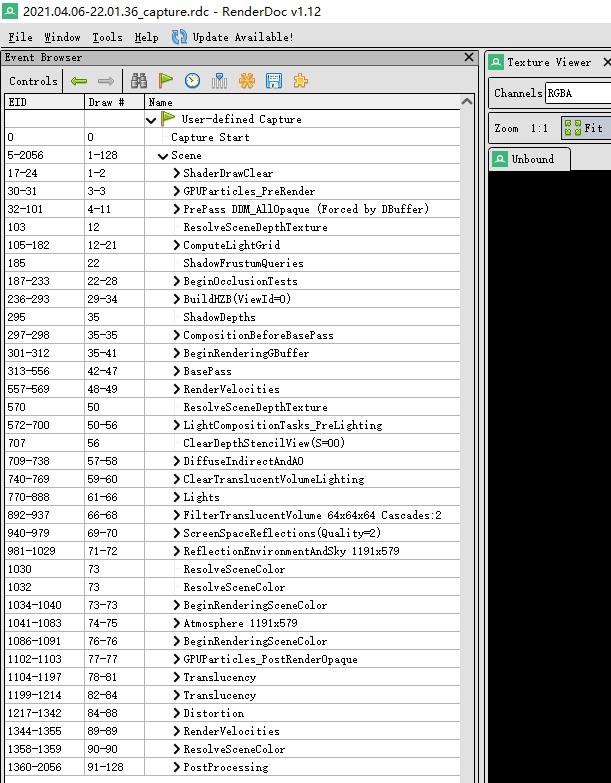Expand PostProcessing node
Viewport: 611px width, 783px height.
click(x=176, y=767)
